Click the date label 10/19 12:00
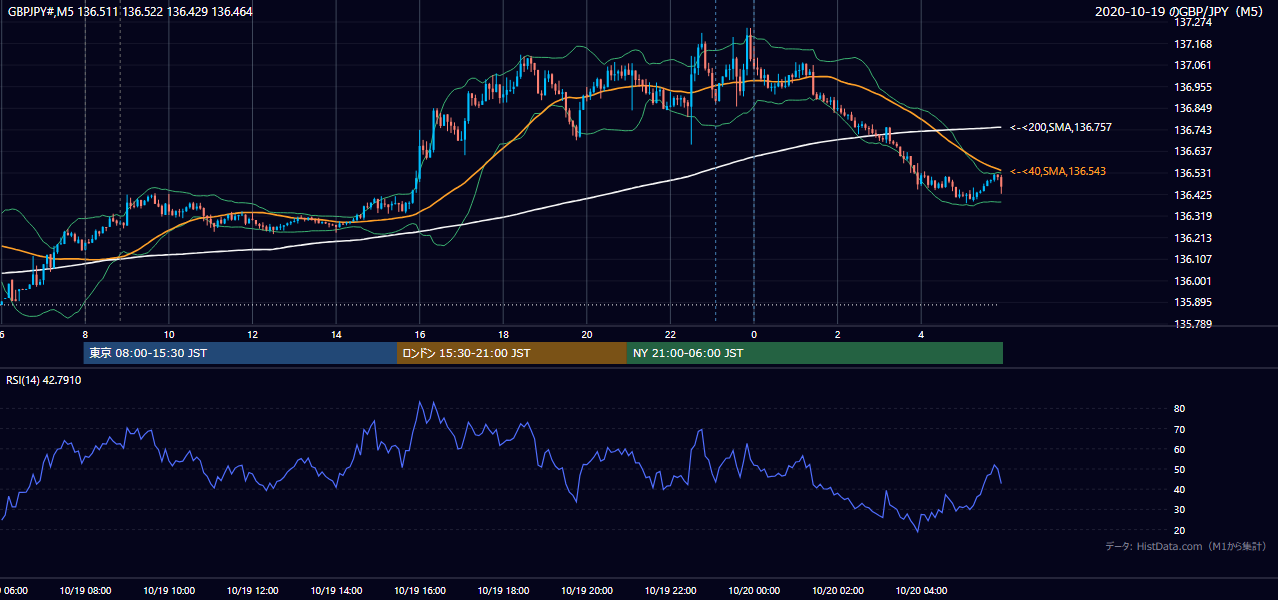 pyautogui.click(x=252, y=591)
